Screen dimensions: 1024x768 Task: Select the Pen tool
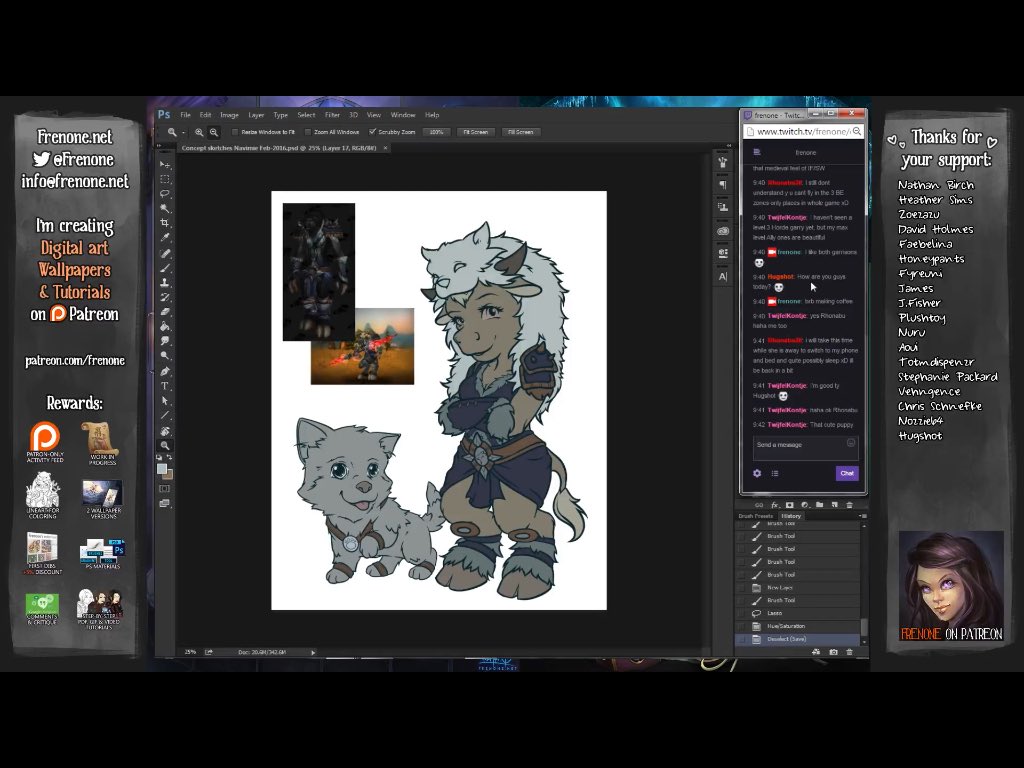pos(165,371)
